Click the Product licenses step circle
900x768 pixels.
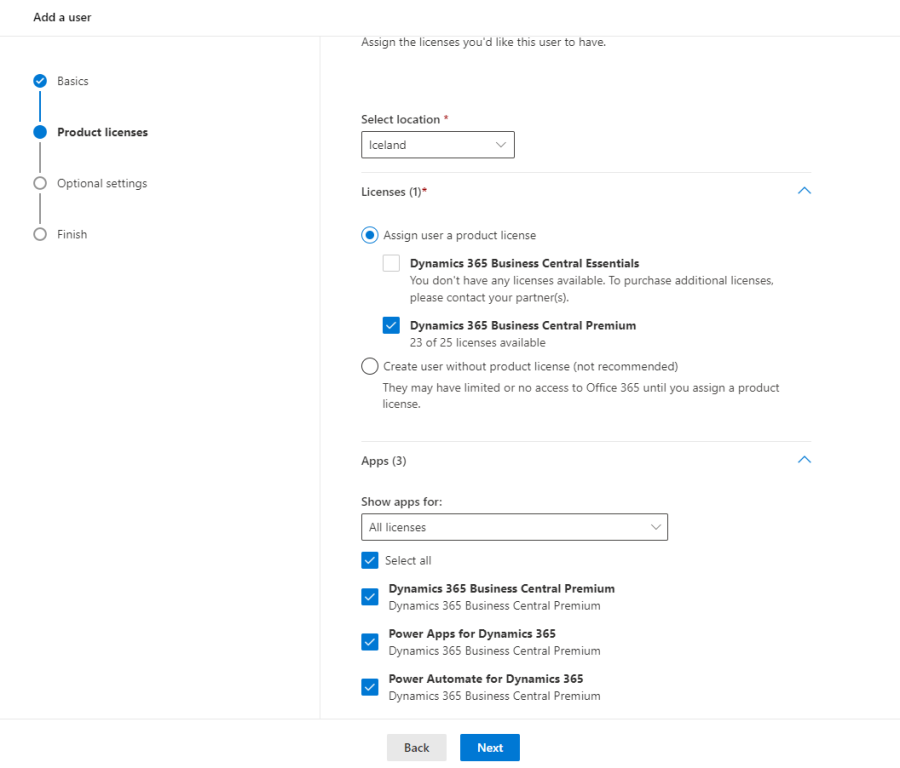point(40,132)
